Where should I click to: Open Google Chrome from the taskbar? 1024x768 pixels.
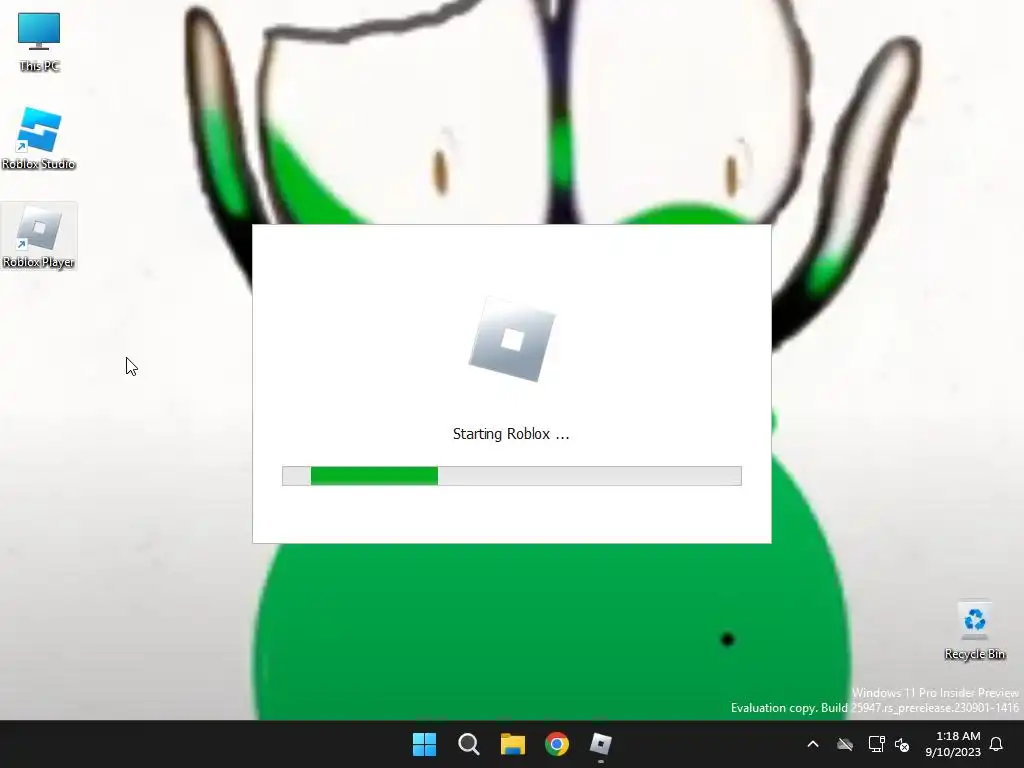coord(557,744)
